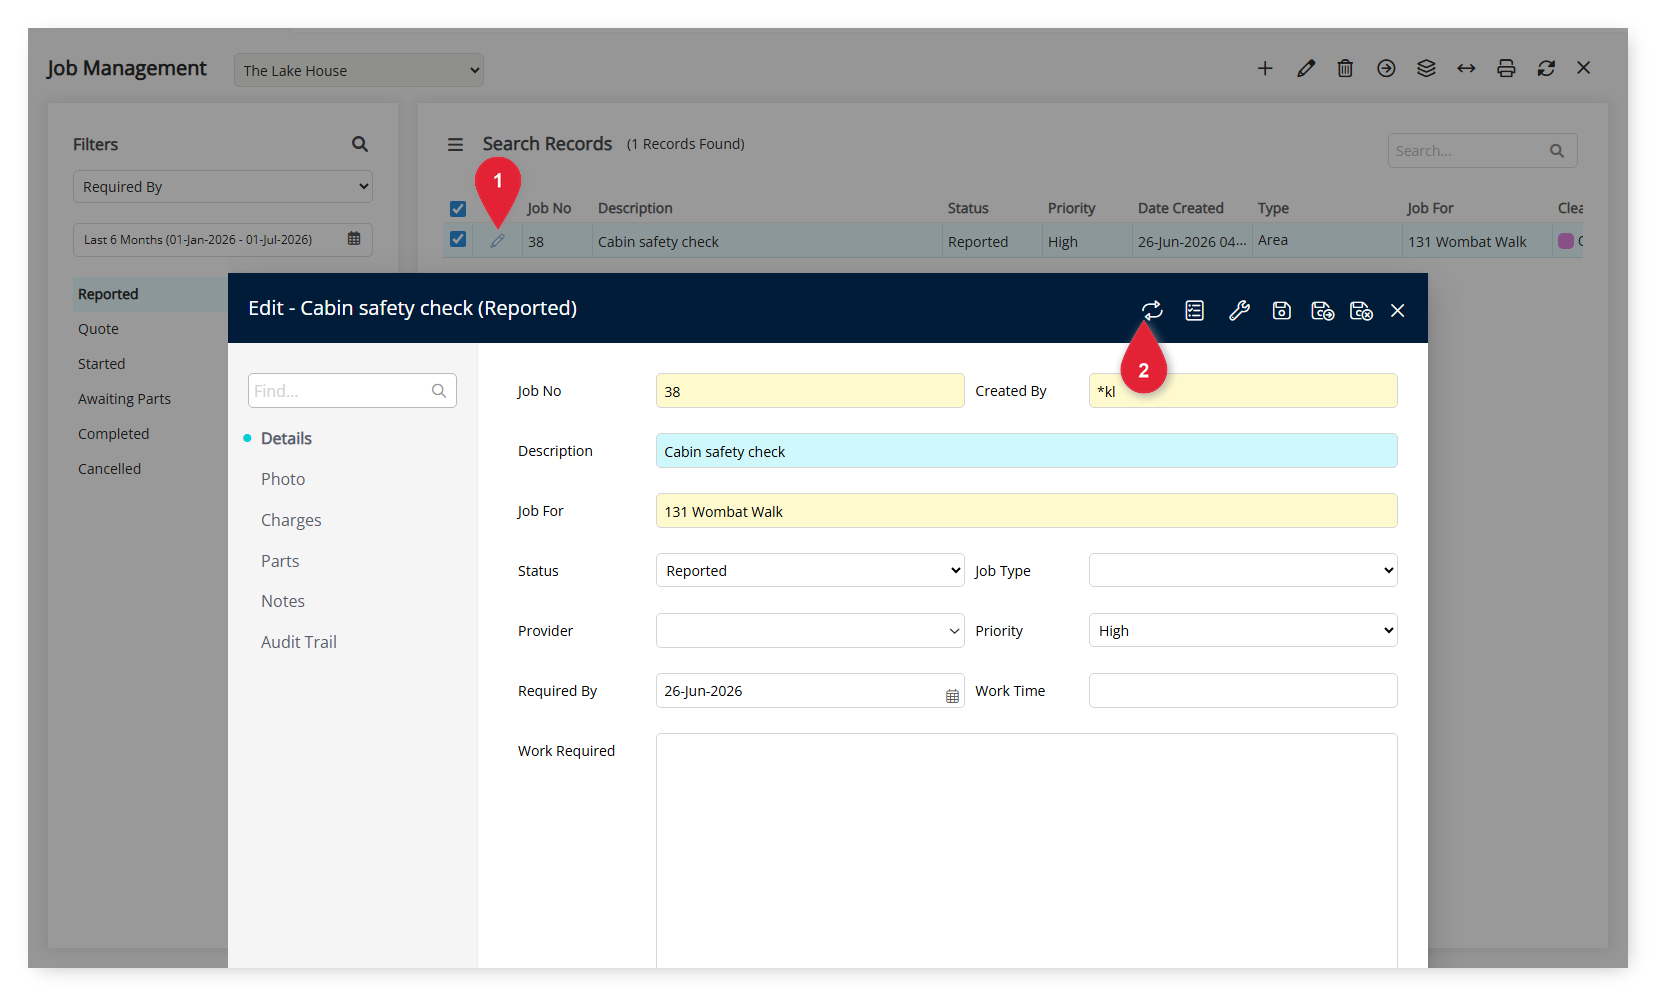Click the checklist icon in the Edit dialog header
This screenshot has width=1656, height=996.
(1195, 311)
